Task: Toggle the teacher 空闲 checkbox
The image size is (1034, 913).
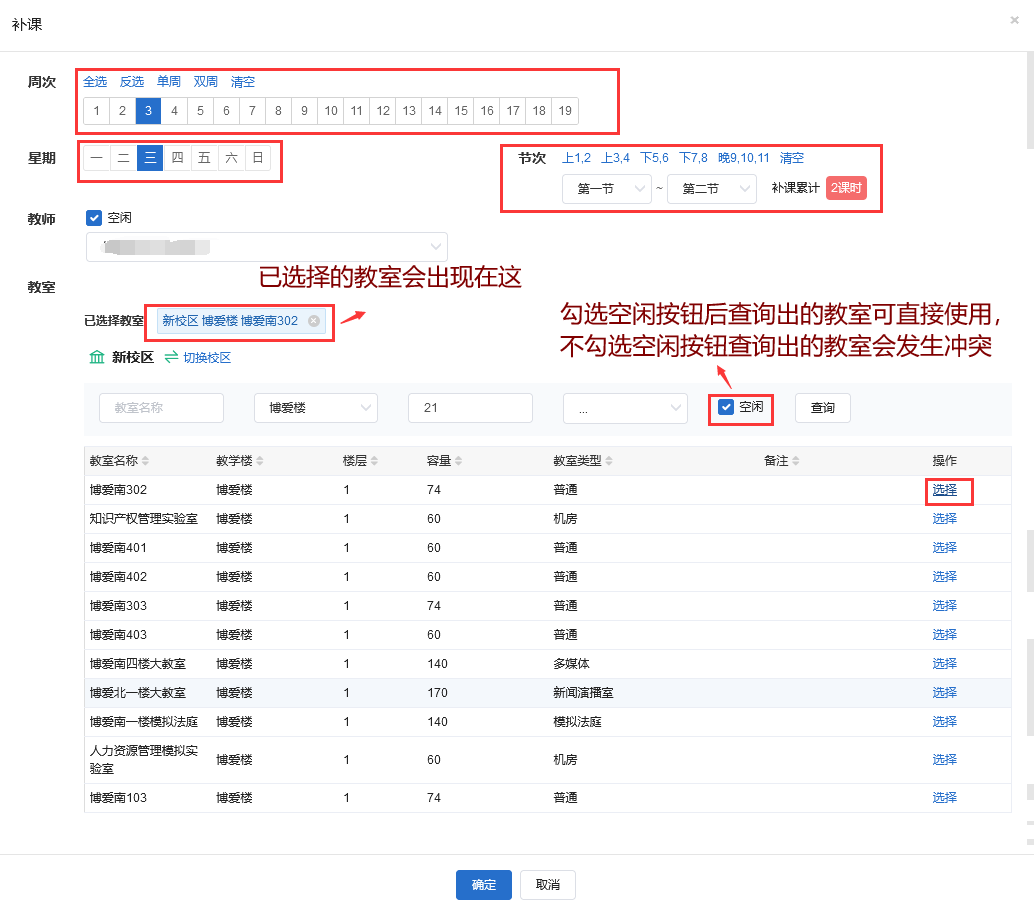Action: 94,217
